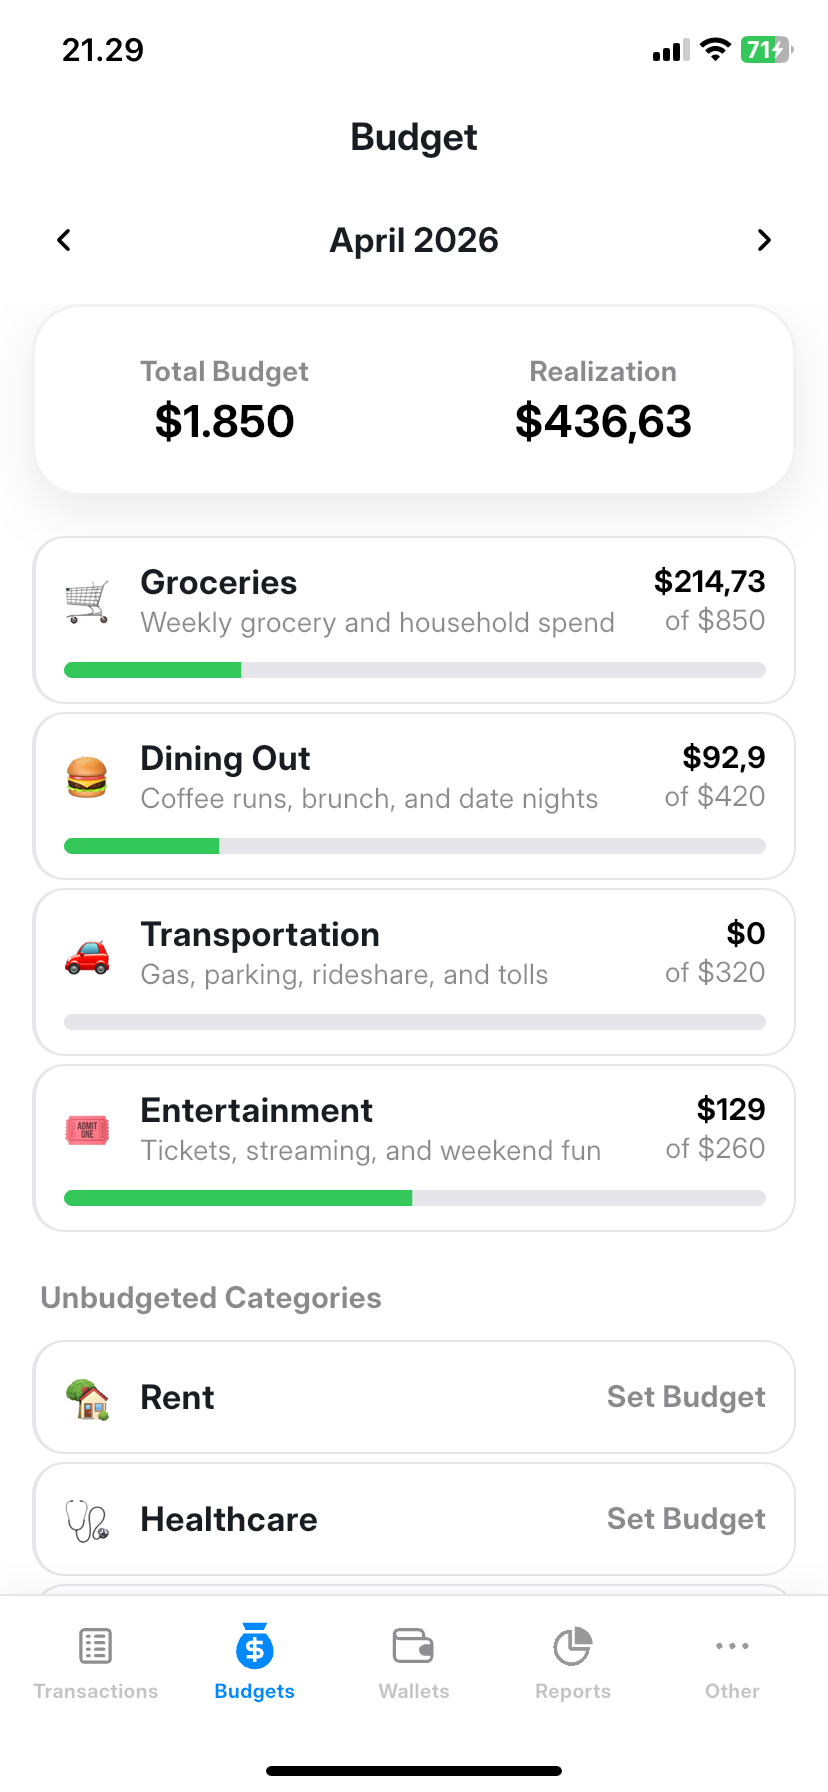Open the Other tab
The width and height of the screenshot is (828, 1792).
pyautogui.click(x=732, y=1662)
